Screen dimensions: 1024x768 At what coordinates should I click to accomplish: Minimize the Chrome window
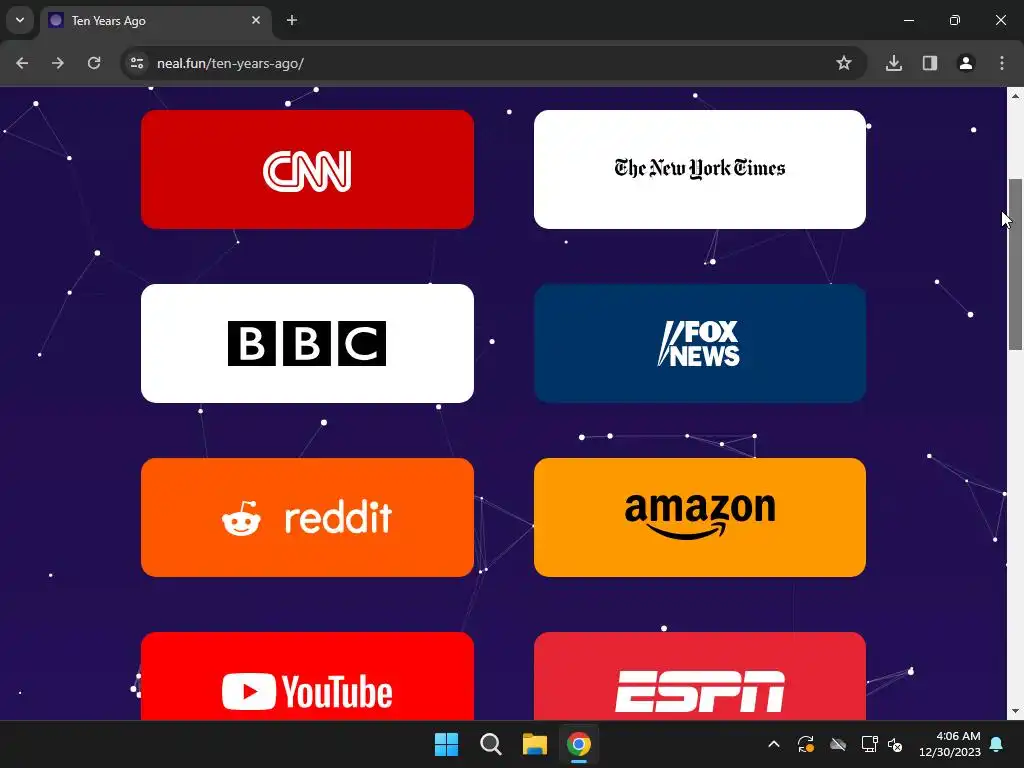point(908,20)
